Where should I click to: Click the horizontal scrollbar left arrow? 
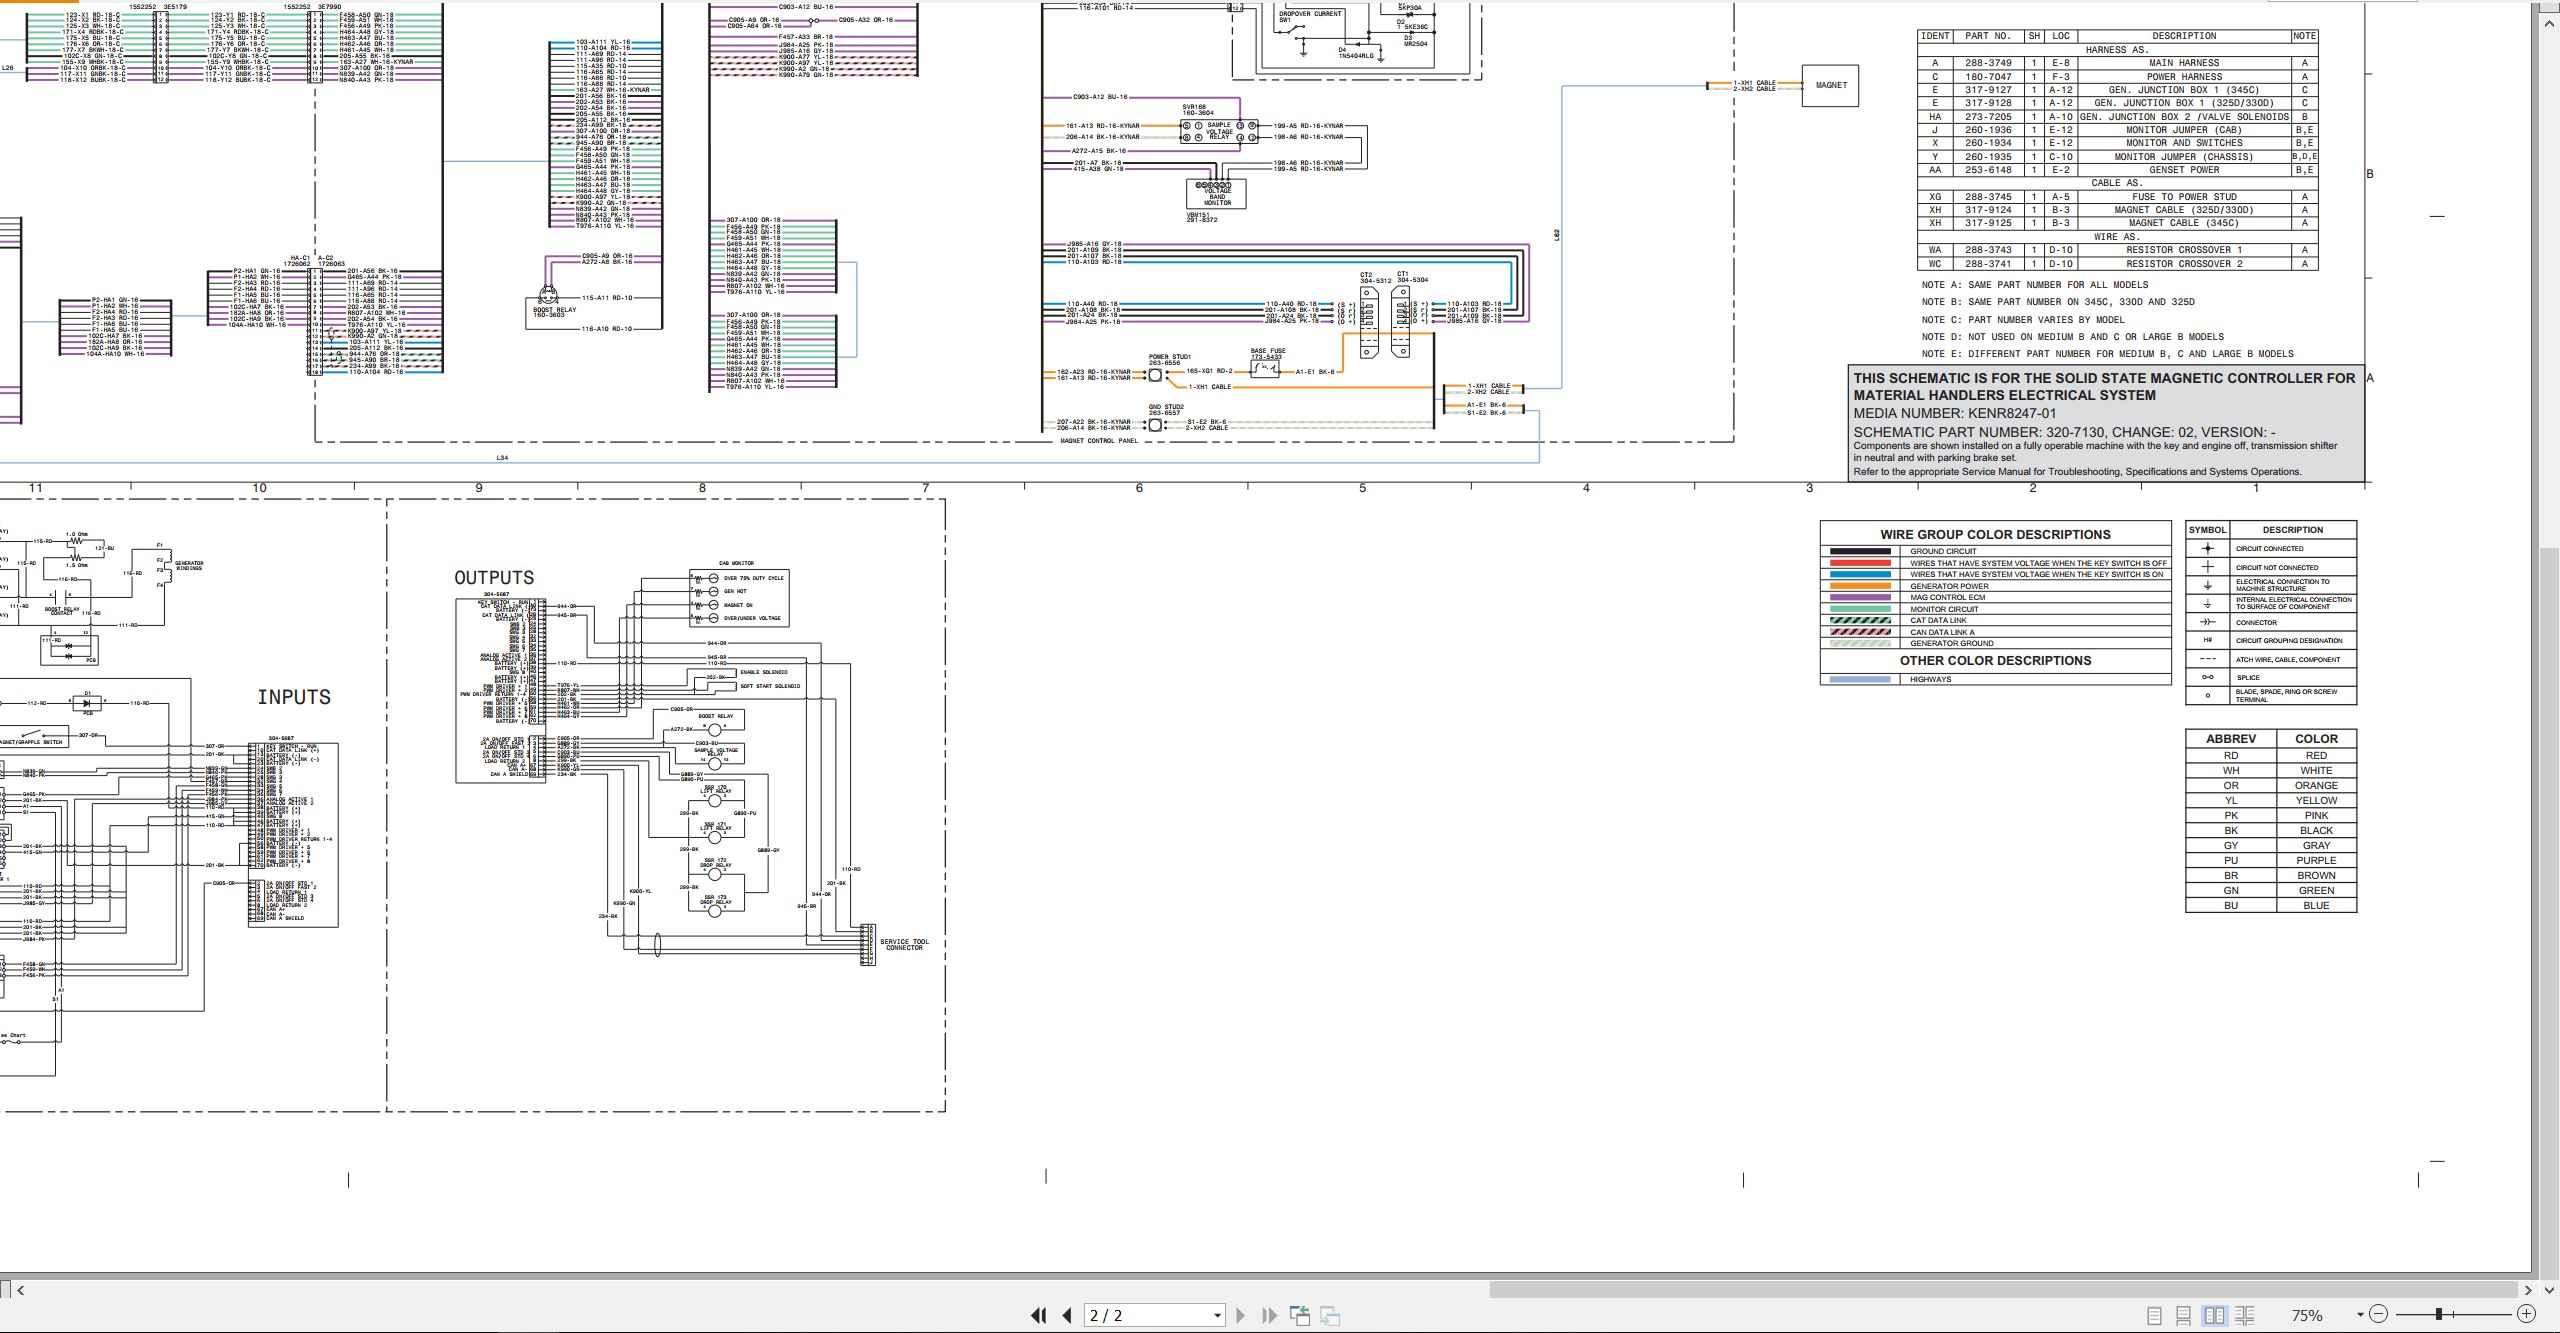click(x=20, y=1290)
